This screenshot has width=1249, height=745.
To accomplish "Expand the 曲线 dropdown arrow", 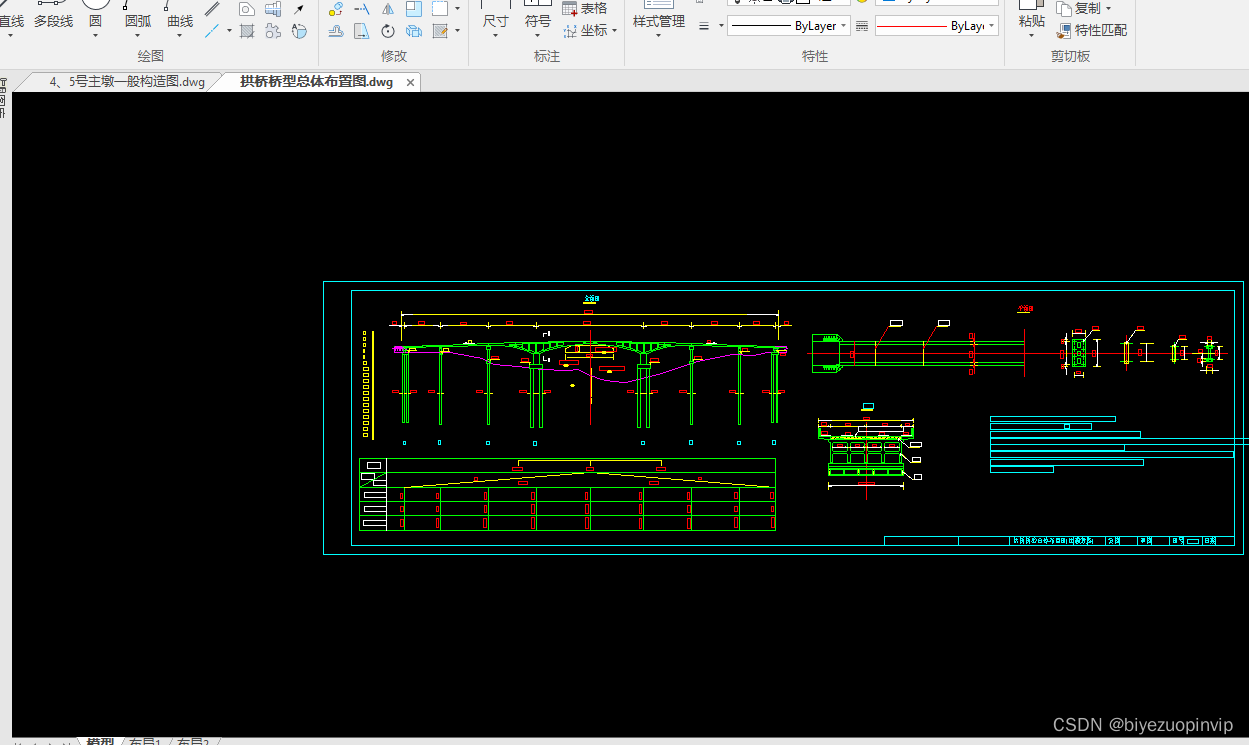I will pos(179,36).
